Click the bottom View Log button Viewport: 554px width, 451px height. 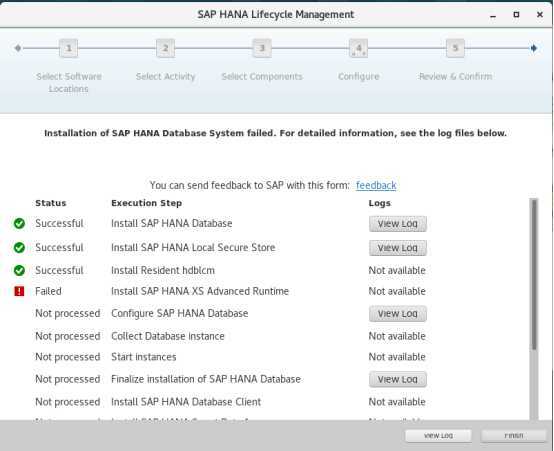coord(438,435)
